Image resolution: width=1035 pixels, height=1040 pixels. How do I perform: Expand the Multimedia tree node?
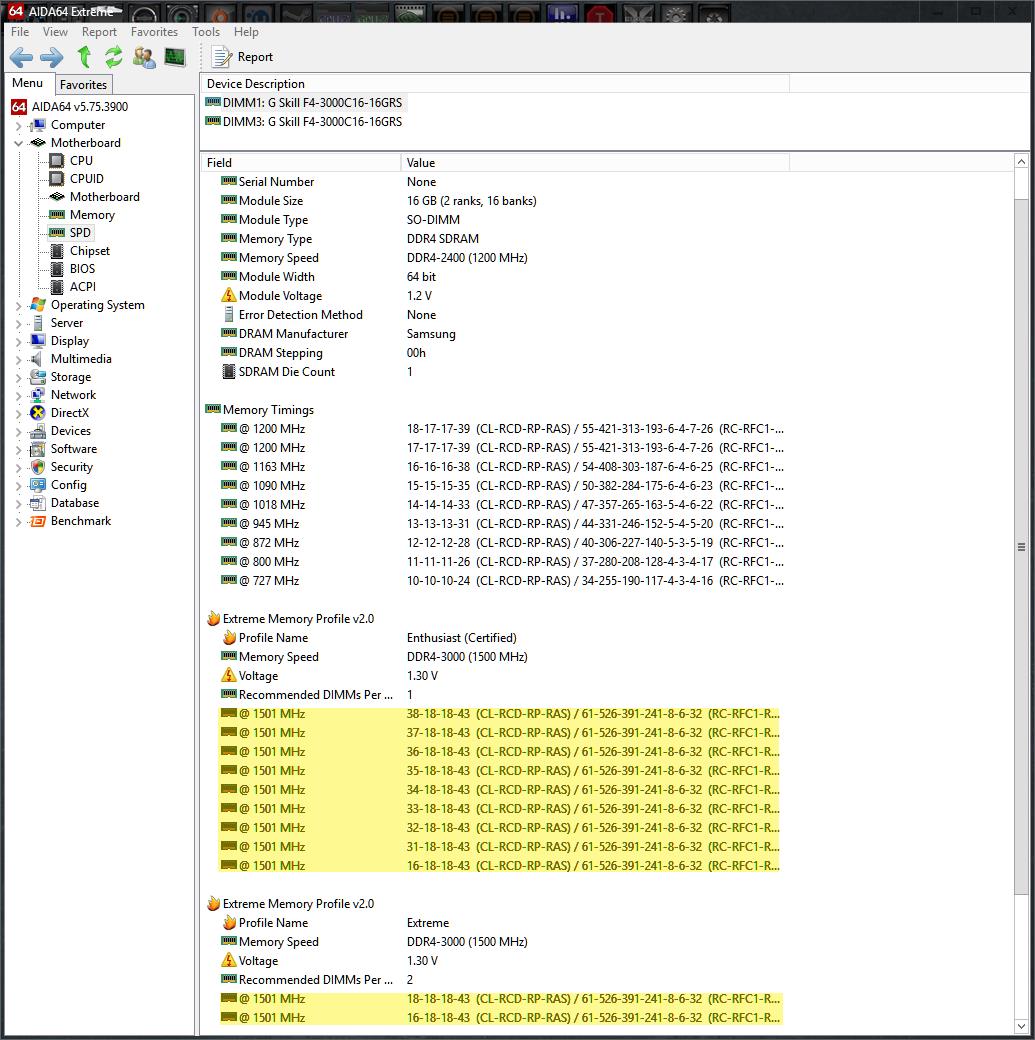point(19,359)
